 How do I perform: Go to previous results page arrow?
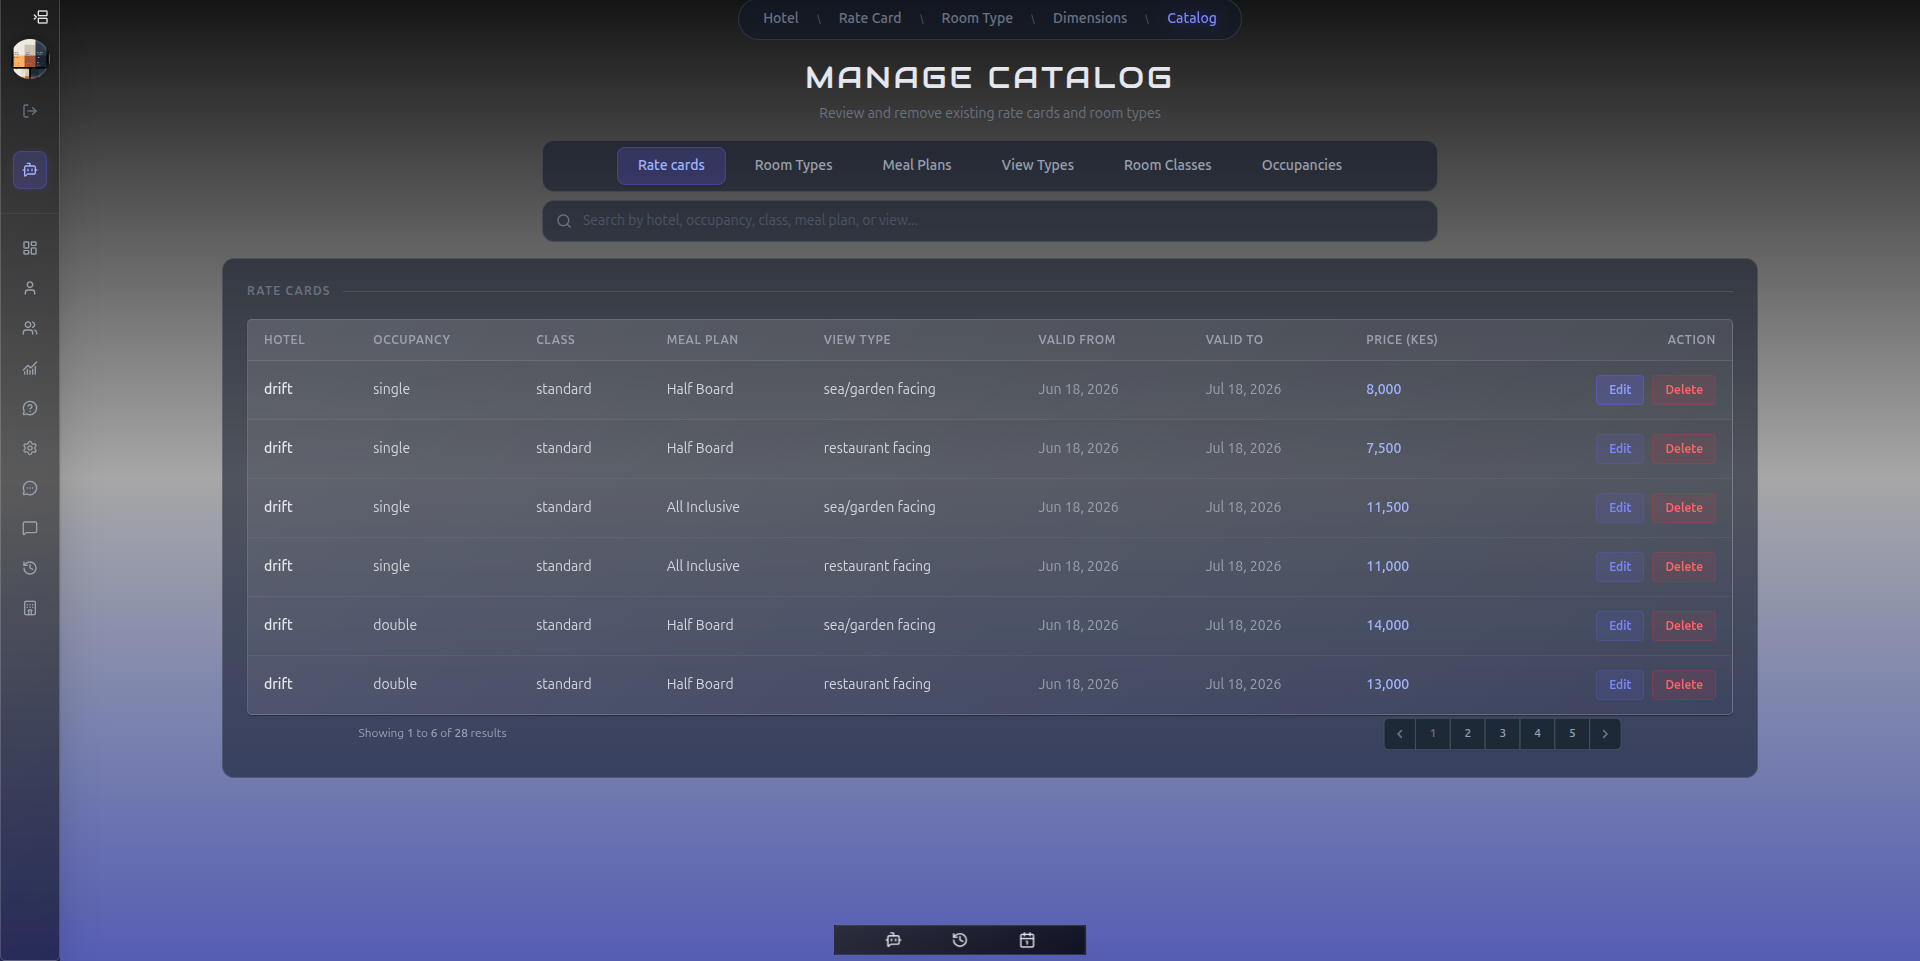click(x=1400, y=734)
